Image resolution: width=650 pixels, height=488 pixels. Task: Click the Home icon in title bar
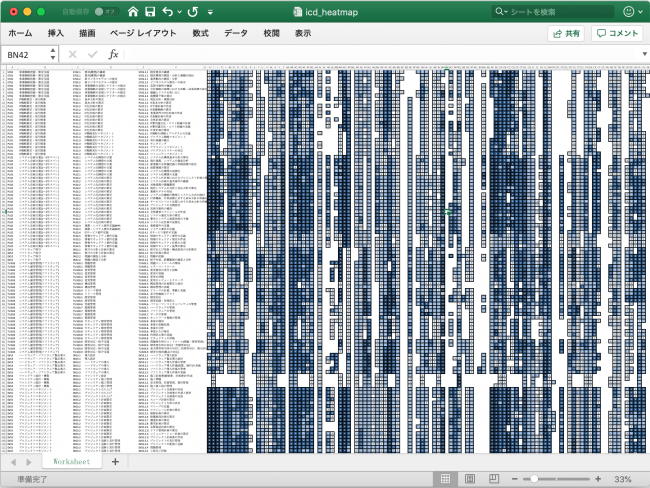(x=132, y=11)
